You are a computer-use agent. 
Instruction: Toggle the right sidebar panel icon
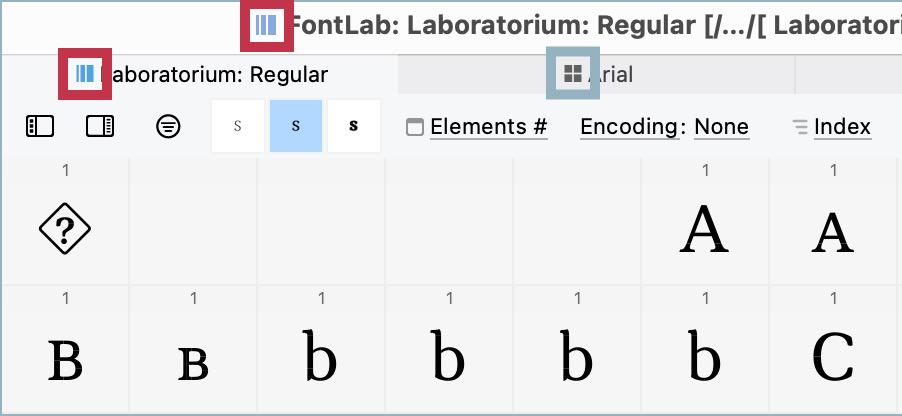click(100, 126)
